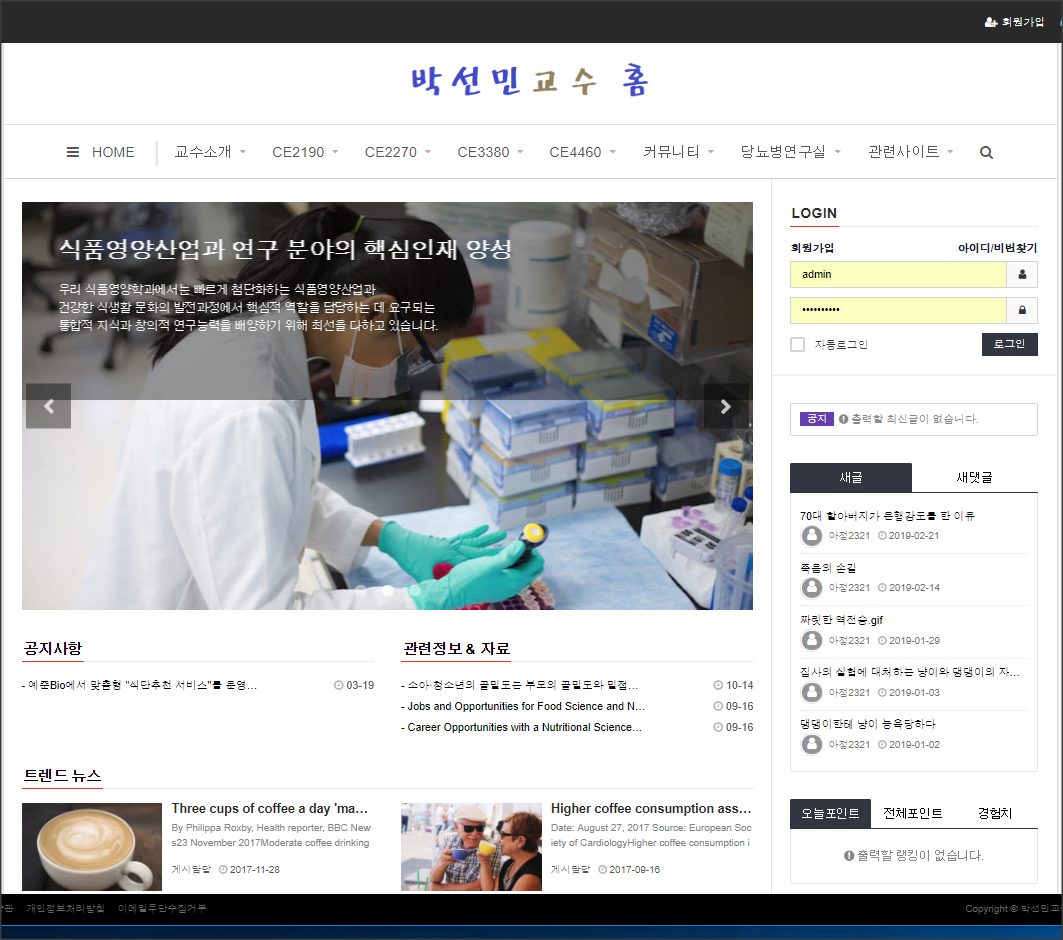
Task: Enable the 자동로그인 checkbox
Action: (797, 345)
